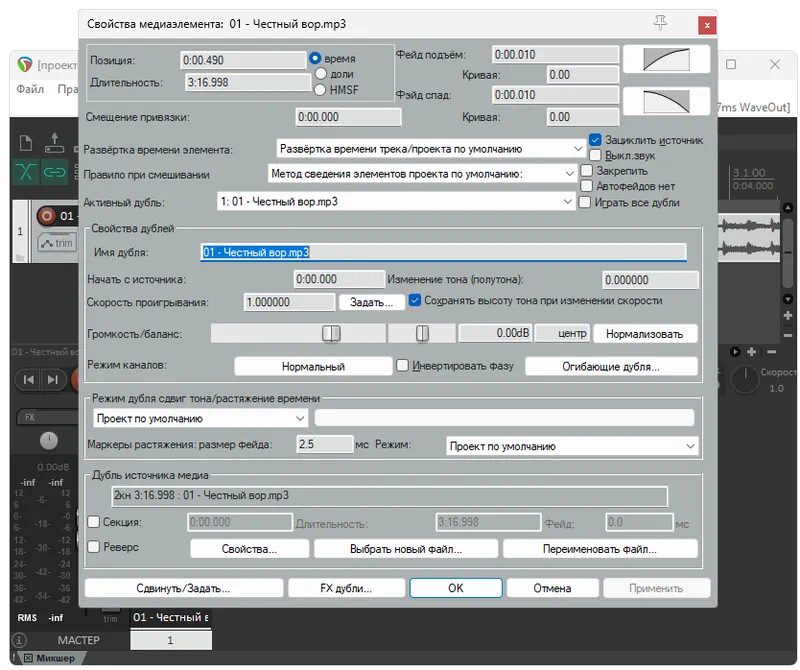Viewport: 800px width, 670px height.
Task: Enable 'Закрепить' checkbox
Action: (x=587, y=170)
